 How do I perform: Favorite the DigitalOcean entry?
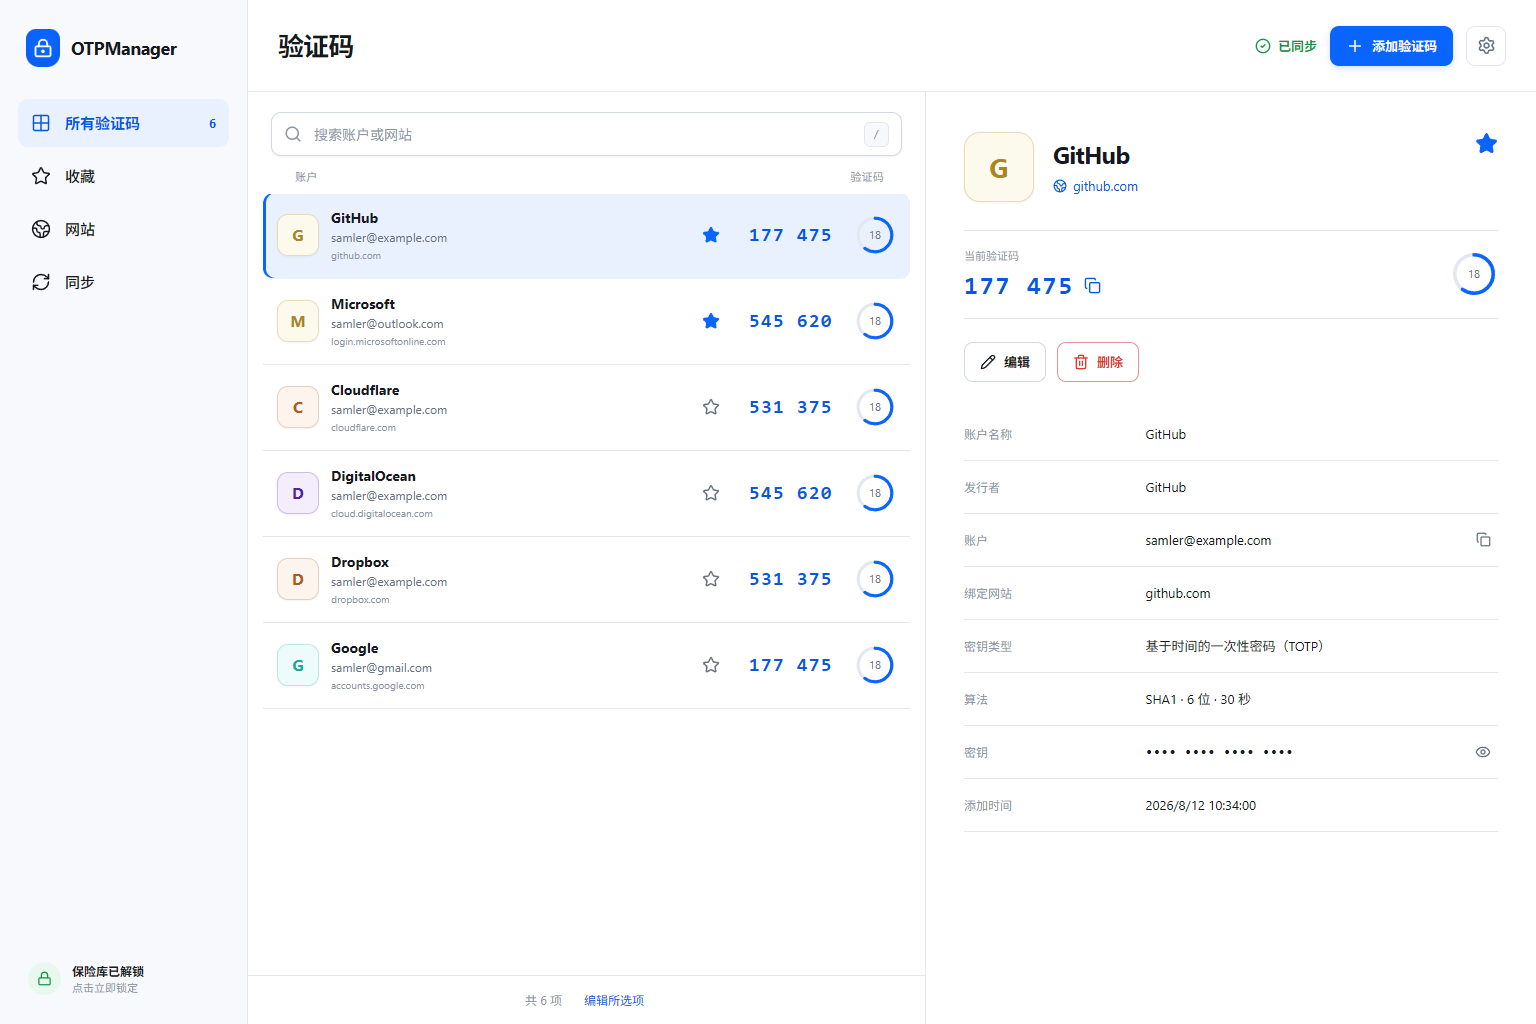pyautogui.click(x=711, y=493)
